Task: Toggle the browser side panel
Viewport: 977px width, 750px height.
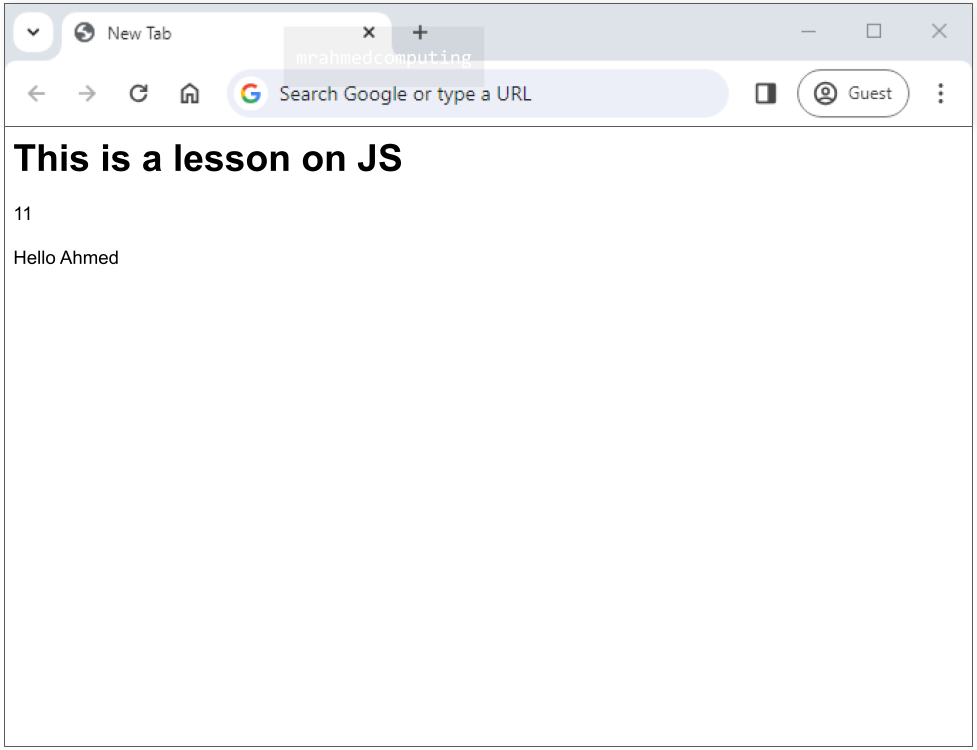Action: [766, 93]
